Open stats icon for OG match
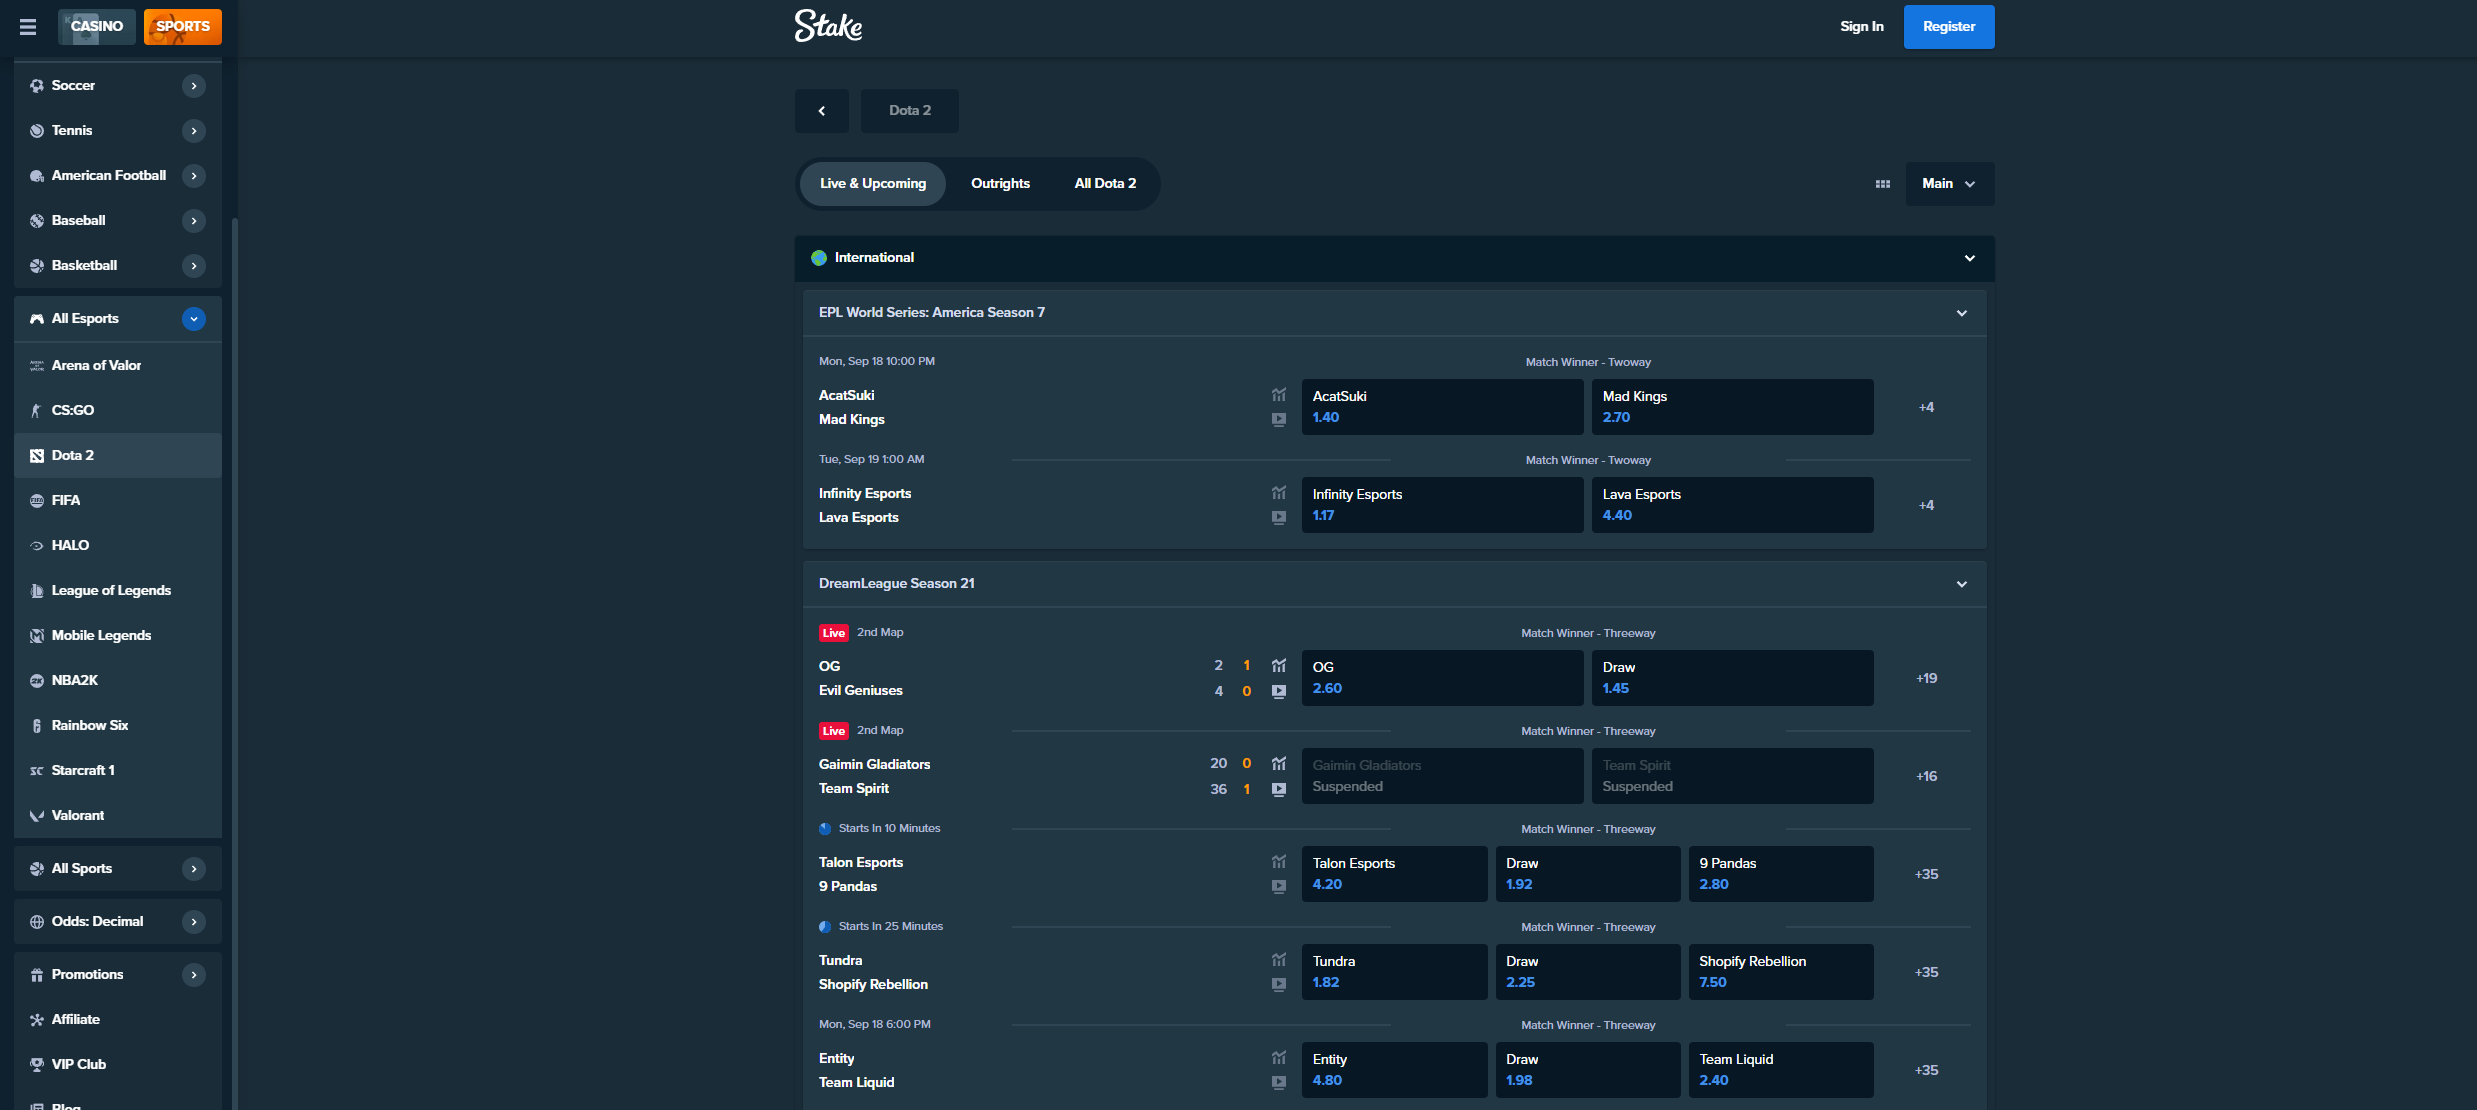Image resolution: width=2477 pixels, height=1110 pixels. pos(1279,666)
